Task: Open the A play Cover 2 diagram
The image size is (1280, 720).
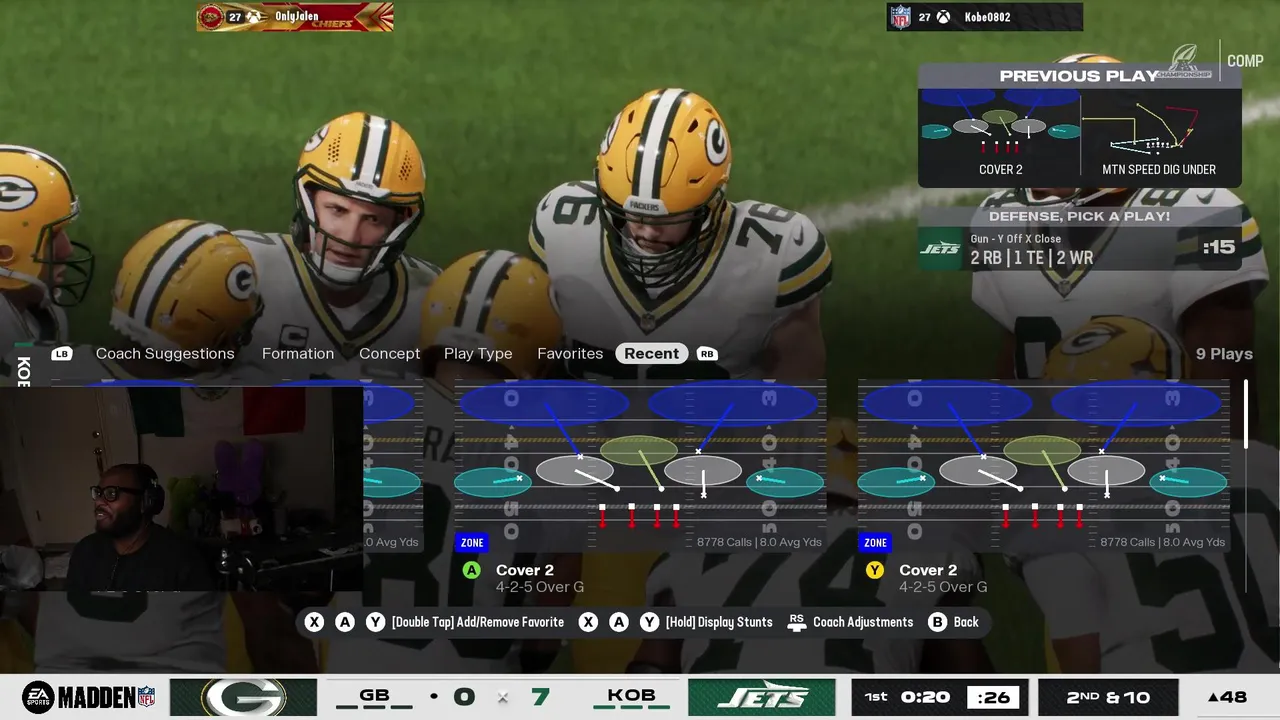Action: [640, 465]
